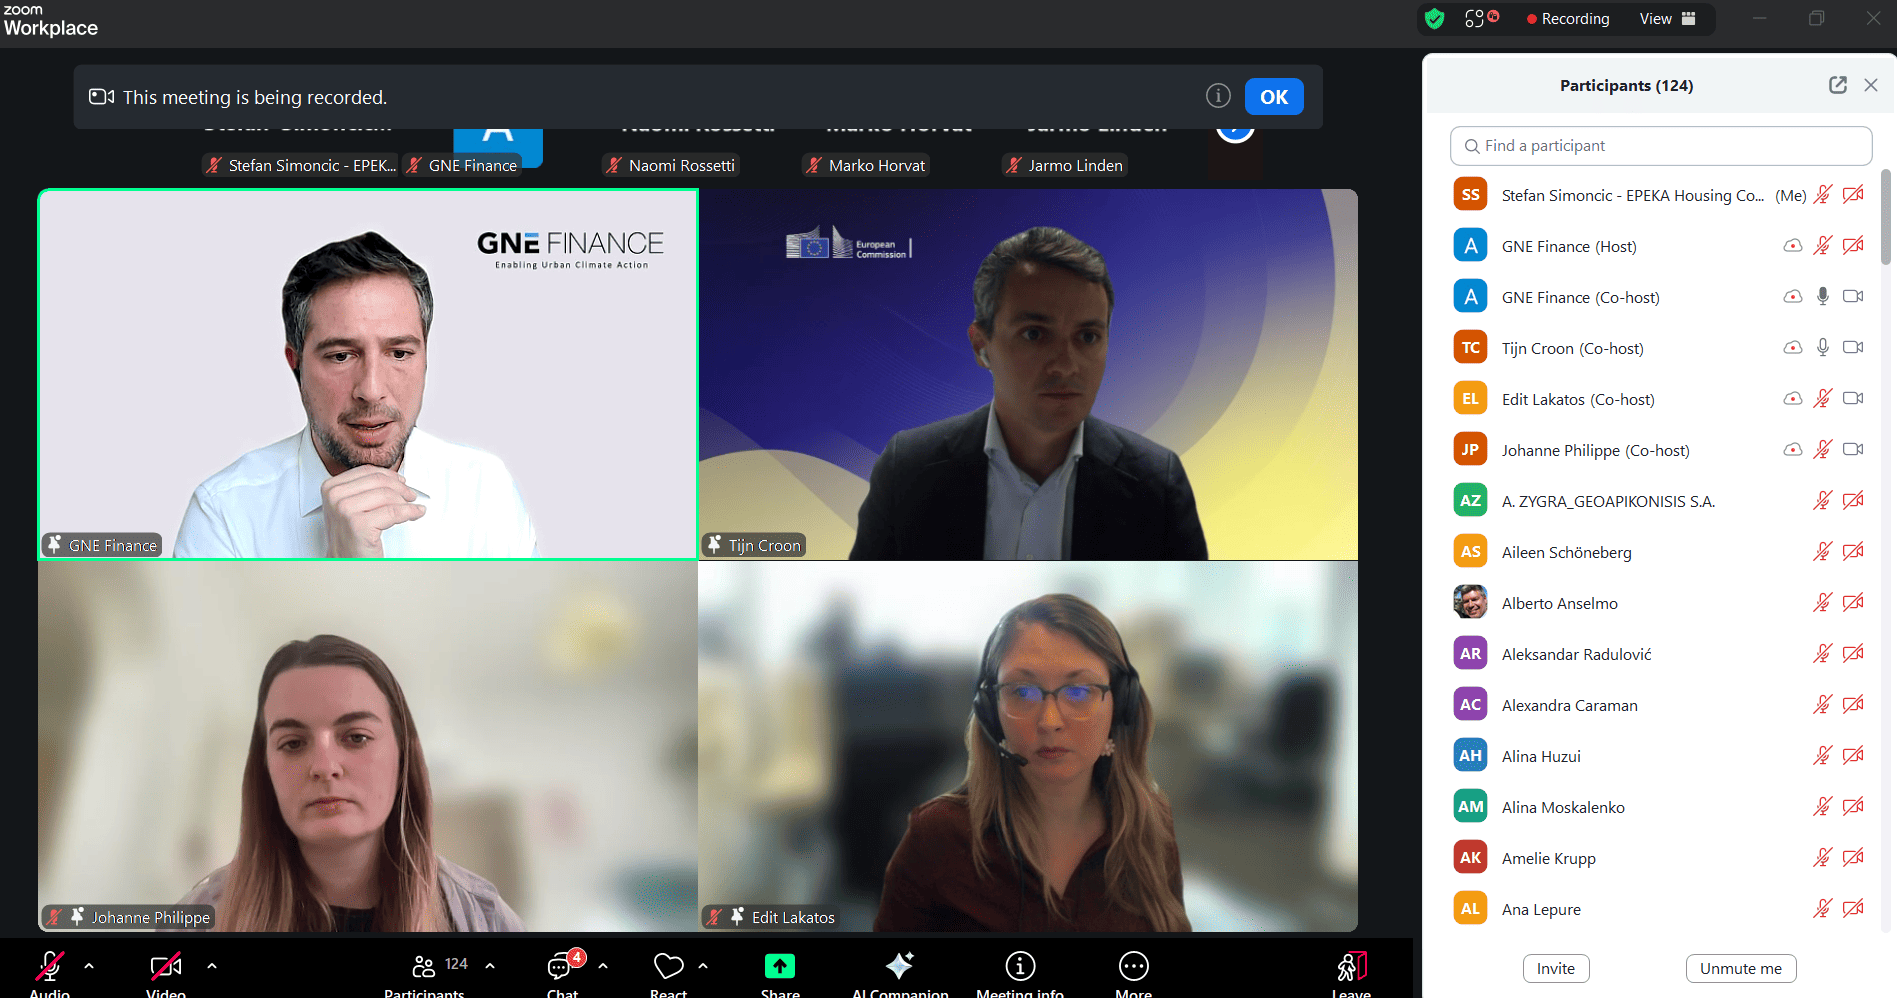1897x998 pixels.
Task: Expand video options arrow next to Video
Action: click(212, 966)
